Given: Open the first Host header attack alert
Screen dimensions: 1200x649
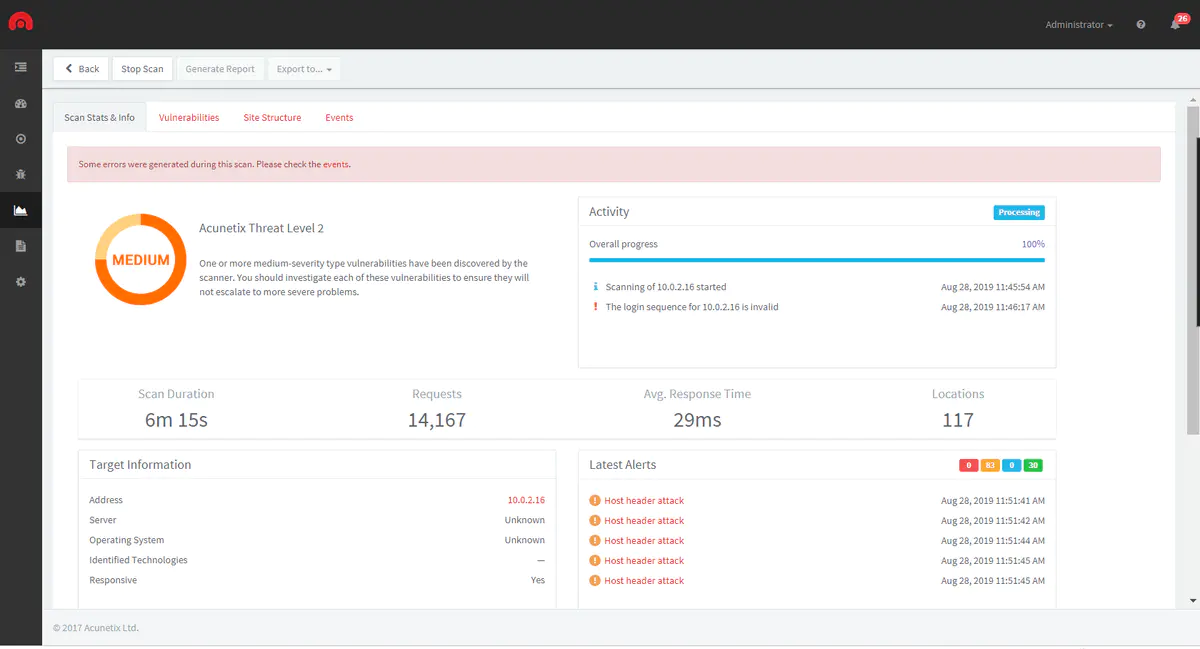Looking at the screenshot, I should 644,501.
